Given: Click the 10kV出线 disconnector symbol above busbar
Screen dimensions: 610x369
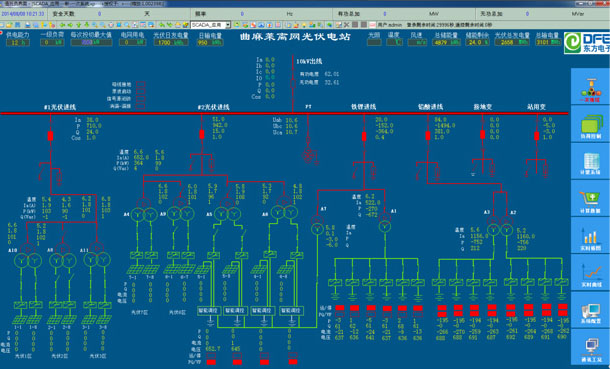Looking at the screenshot, I should click(293, 84).
